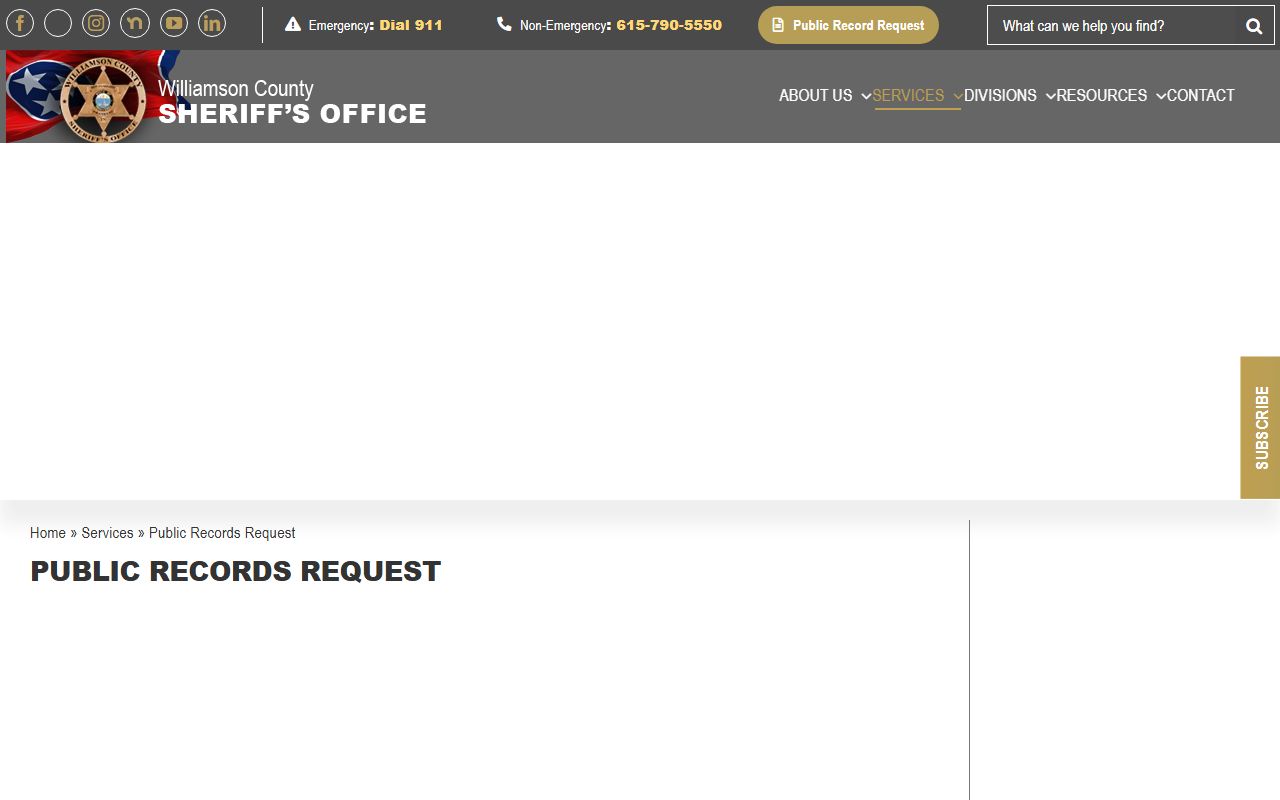1280x800 pixels.
Task: Expand the Services chevron
Action: coord(958,96)
